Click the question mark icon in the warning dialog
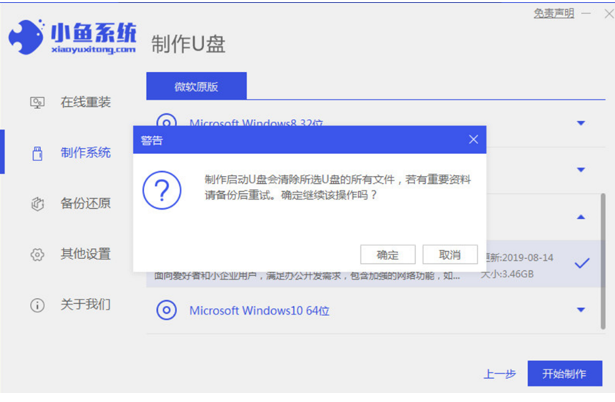Viewport: 615px width, 402px height. (x=163, y=188)
